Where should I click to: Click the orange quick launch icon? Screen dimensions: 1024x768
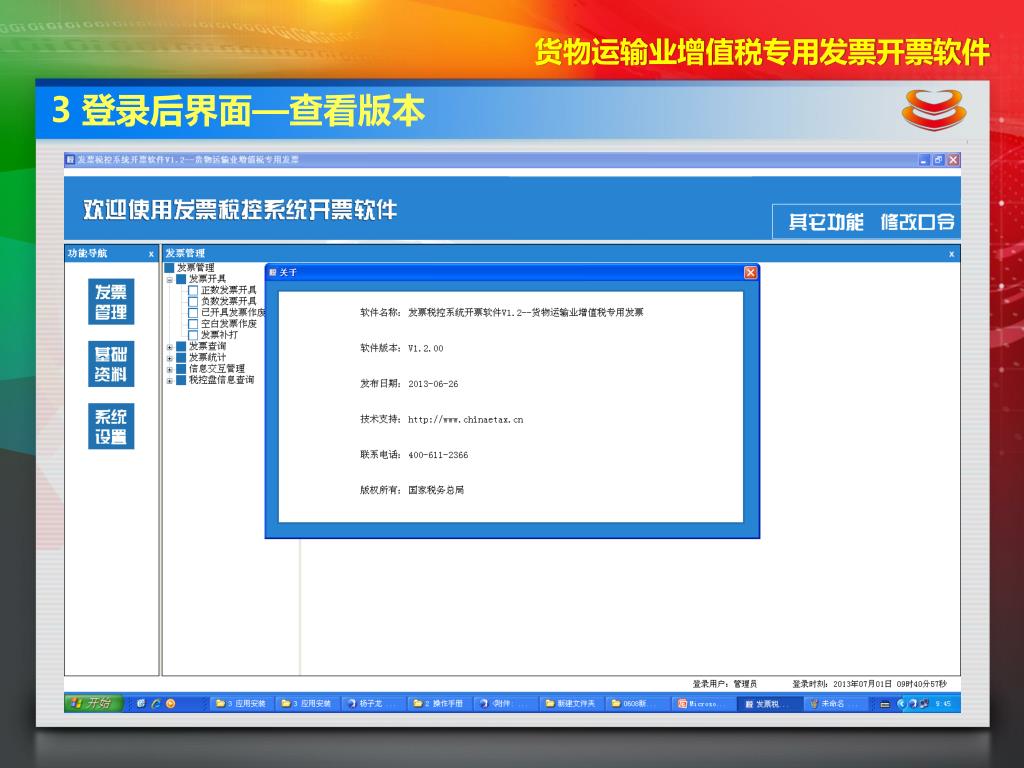coord(171,703)
